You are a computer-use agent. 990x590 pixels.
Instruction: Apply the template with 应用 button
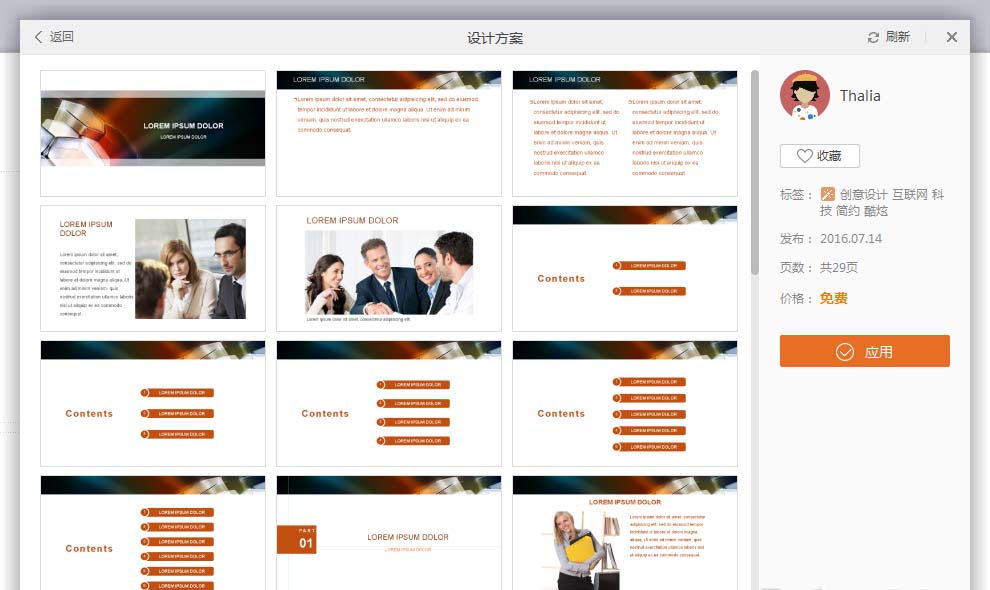pos(864,351)
